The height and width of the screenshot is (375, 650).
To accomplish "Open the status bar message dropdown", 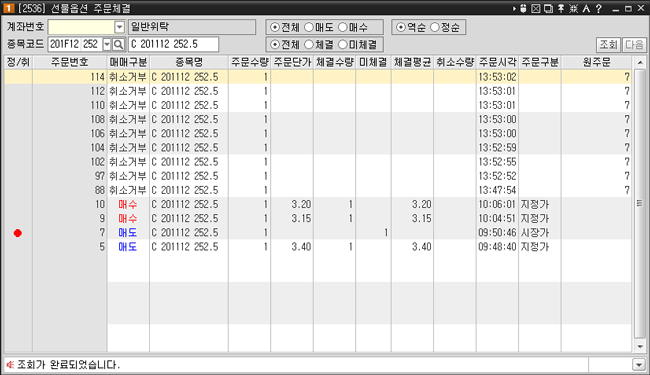I will coord(639,365).
